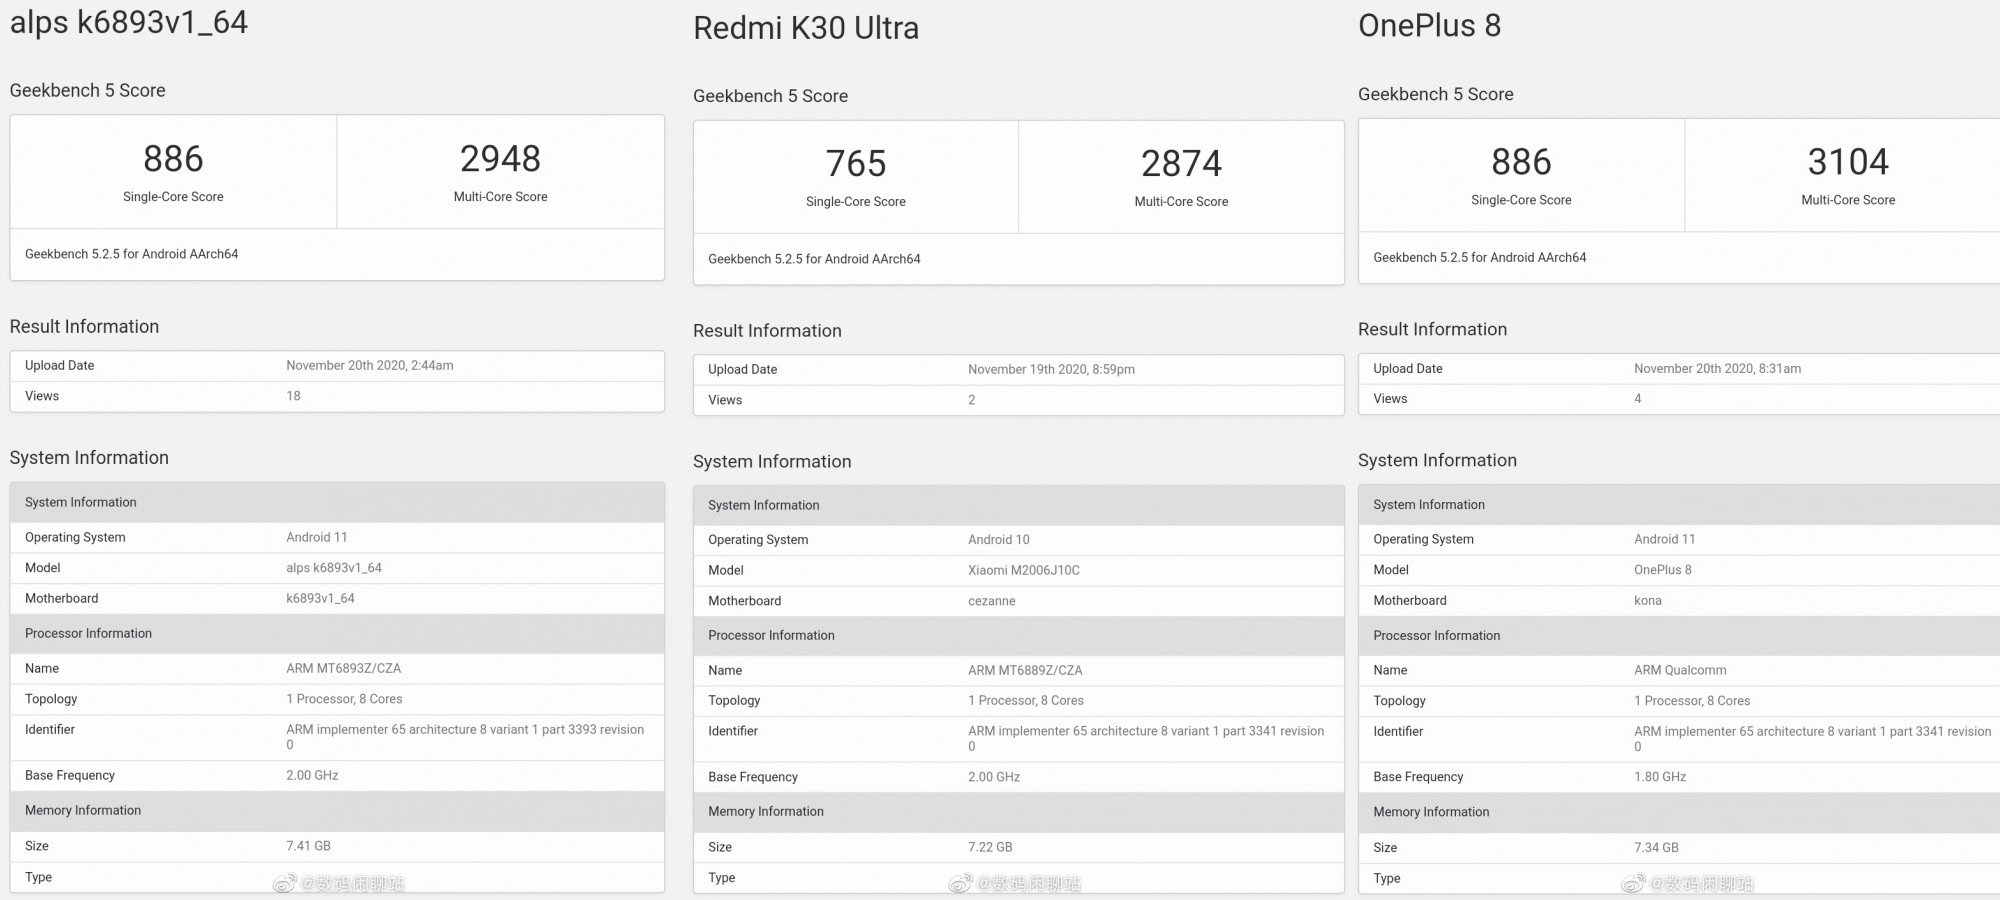Click processor name ARM MT6893Z/CZA
2000x900 pixels.
[x=343, y=669]
